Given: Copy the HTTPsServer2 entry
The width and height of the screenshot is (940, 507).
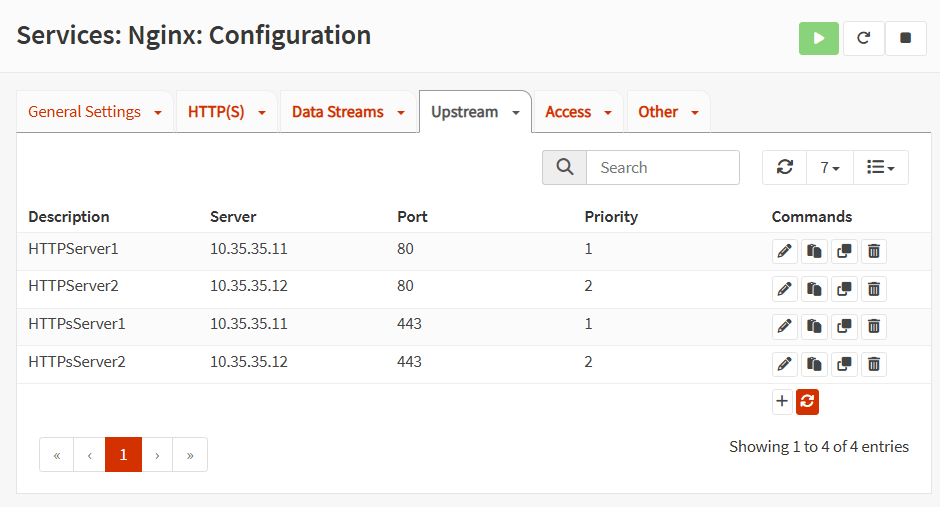Looking at the screenshot, I should pos(814,364).
